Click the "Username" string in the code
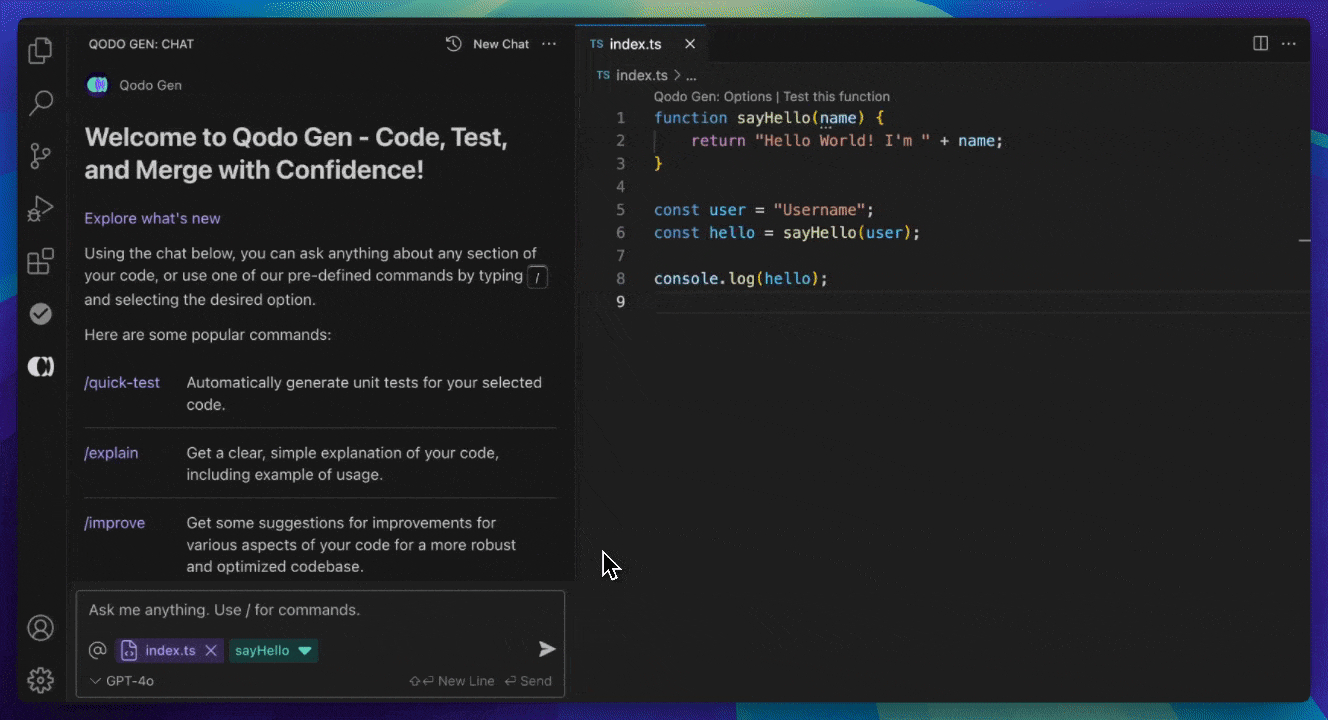The height and width of the screenshot is (720, 1328). click(819, 210)
